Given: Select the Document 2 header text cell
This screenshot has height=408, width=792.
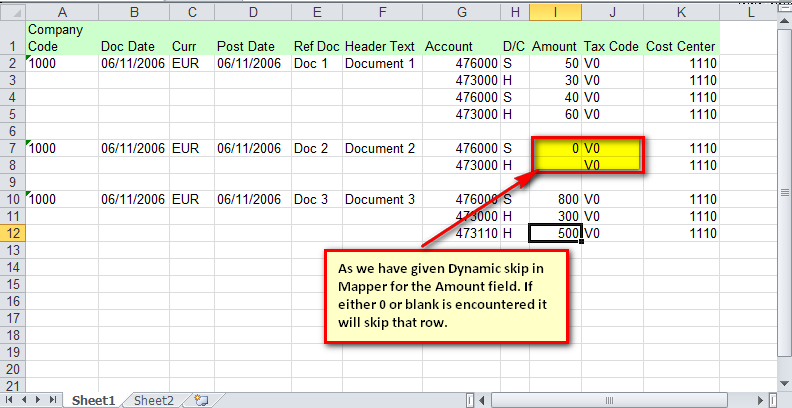Looking at the screenshot, I should pyautogui.click(x=379, y=148).
